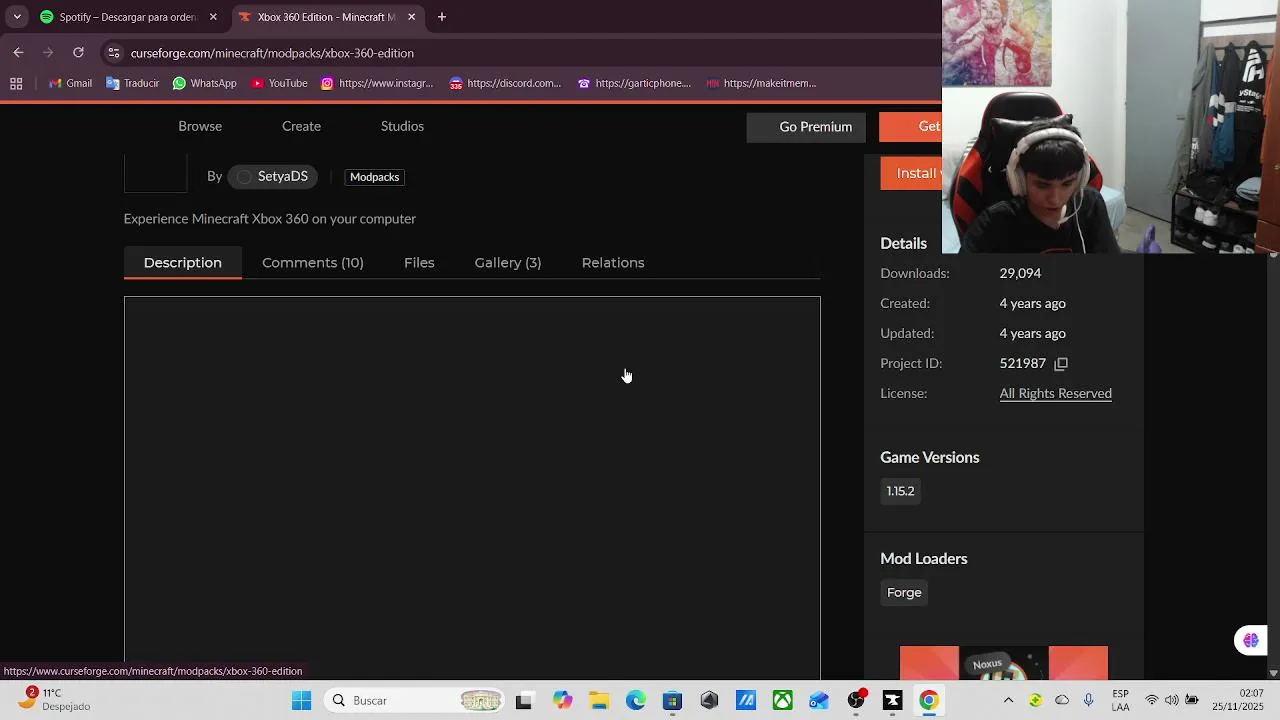The image size is (1280, 720).
Task: Open the Comments (10) tab
Action: pos(312,262)
